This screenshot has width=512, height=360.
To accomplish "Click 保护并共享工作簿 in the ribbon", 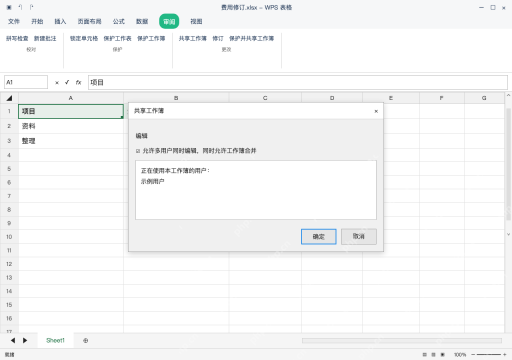I will [x=251, y=38].
